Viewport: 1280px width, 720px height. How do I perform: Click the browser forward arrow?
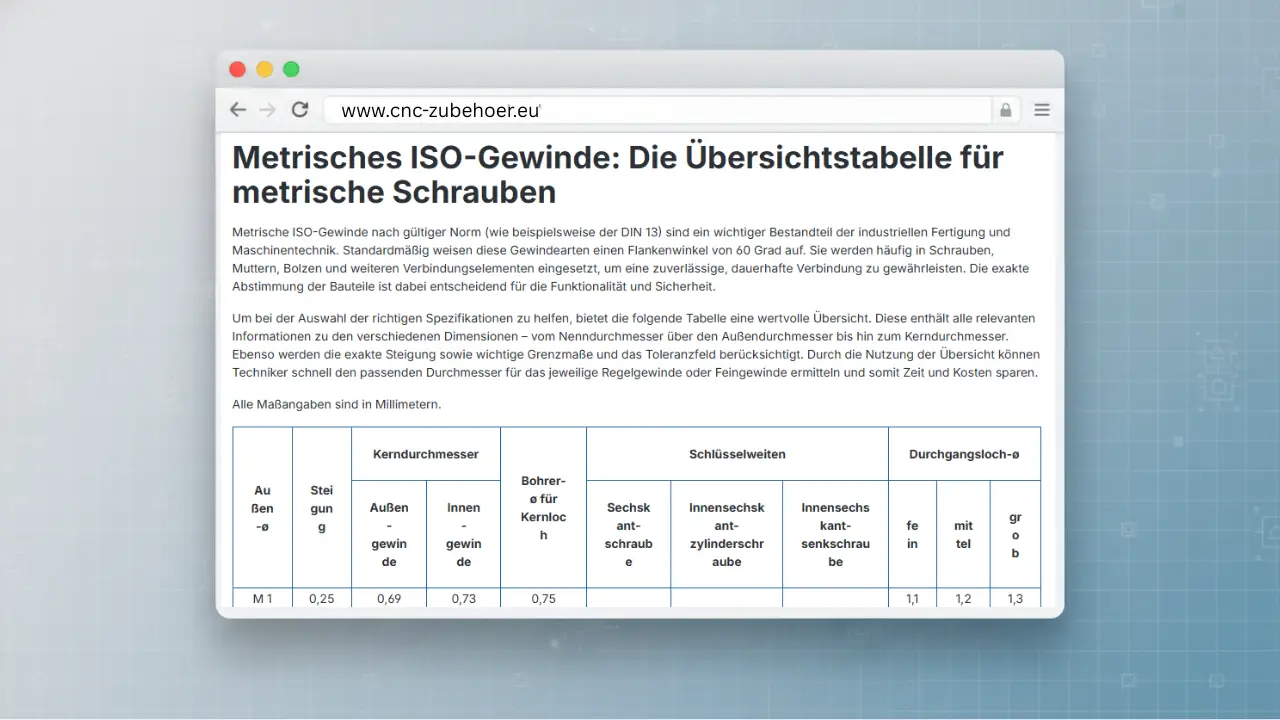pos(267,110)
